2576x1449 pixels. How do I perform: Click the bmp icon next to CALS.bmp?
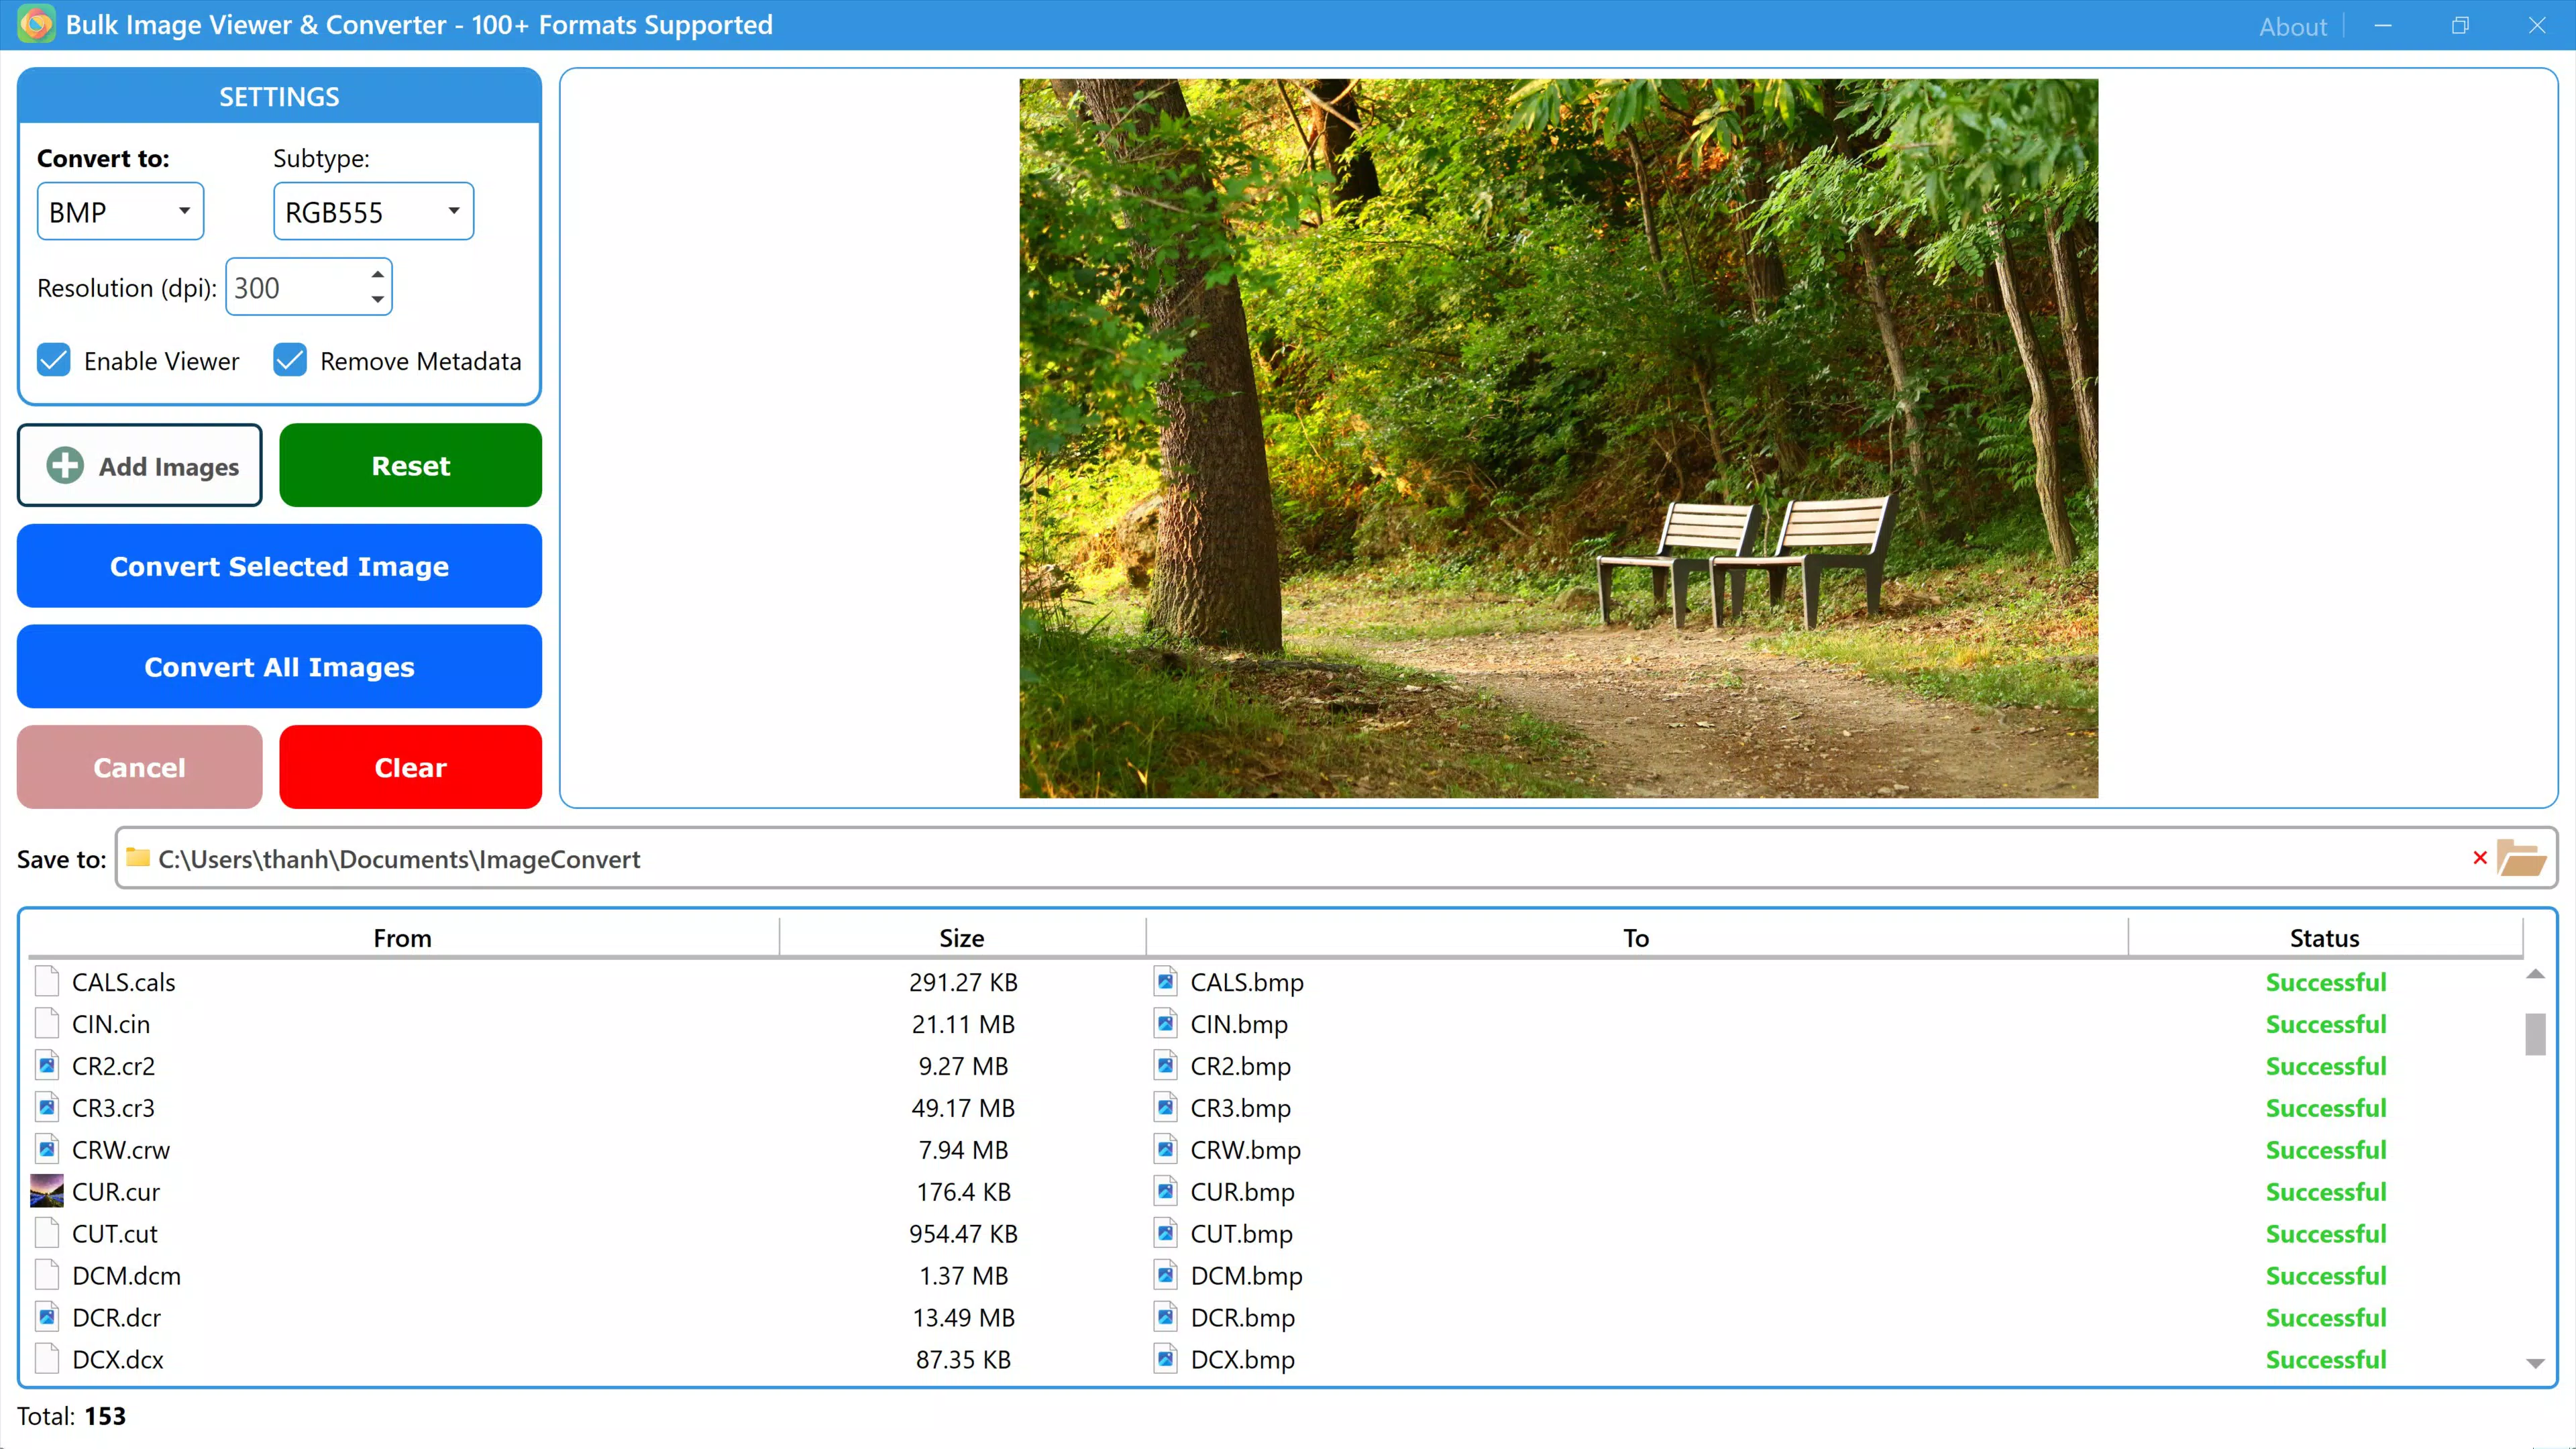1166,981
